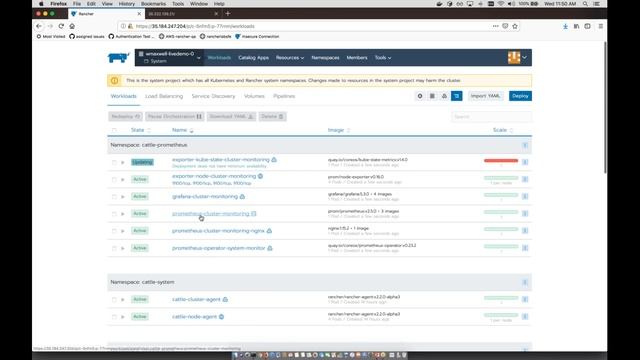
Task: Open action menu for grafana-cluster-monitoring row
Action: click(x=525, y=196)
